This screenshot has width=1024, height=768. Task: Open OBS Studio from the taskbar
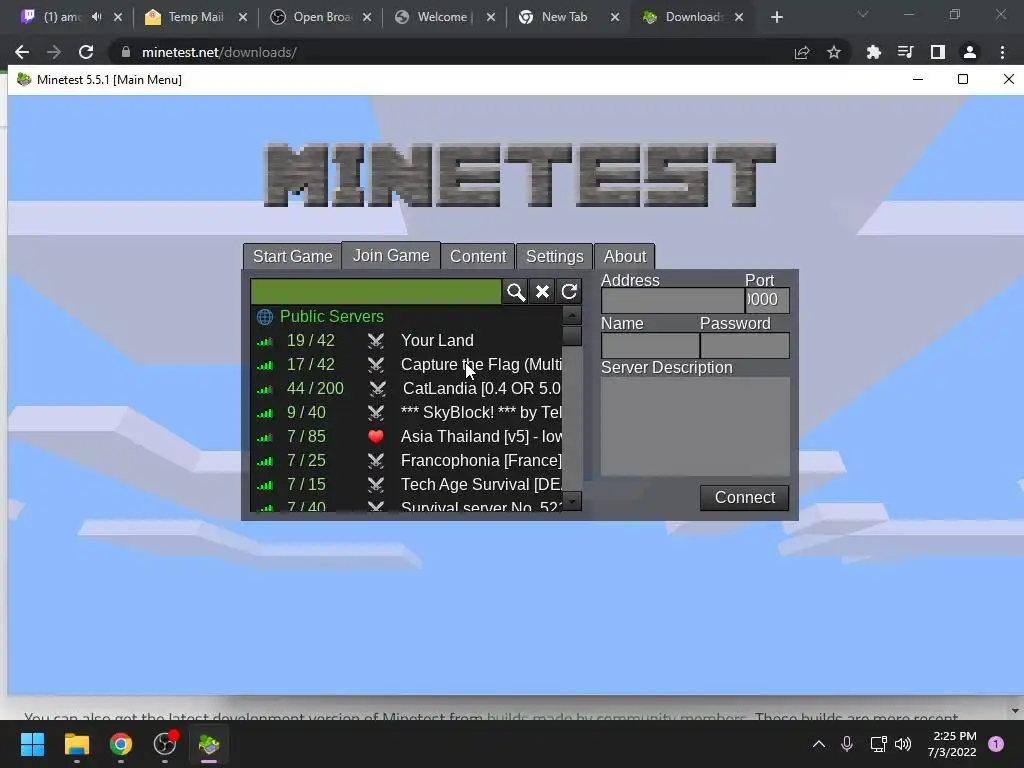(165, 744)
